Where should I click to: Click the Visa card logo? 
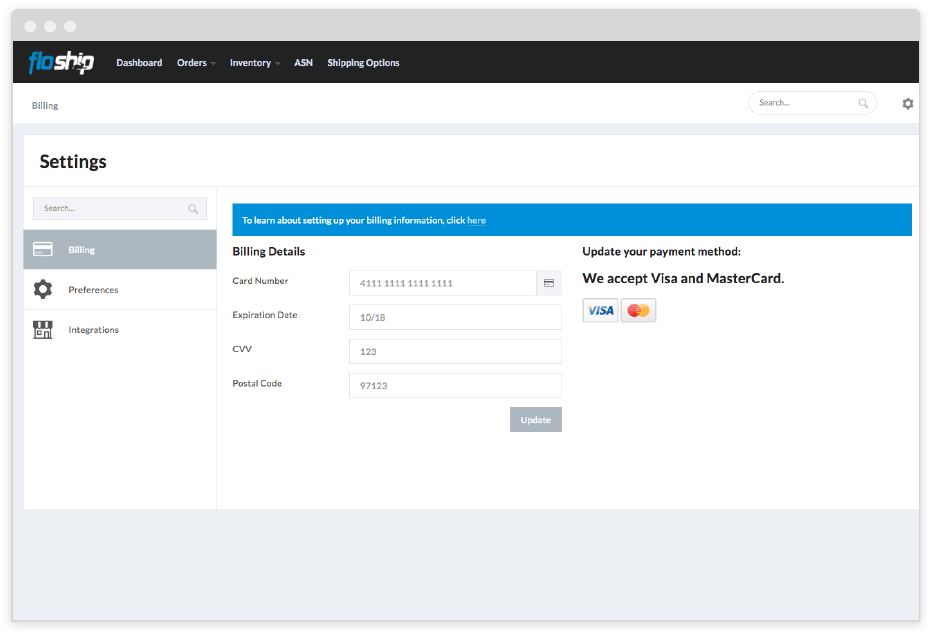coord(600,311)
